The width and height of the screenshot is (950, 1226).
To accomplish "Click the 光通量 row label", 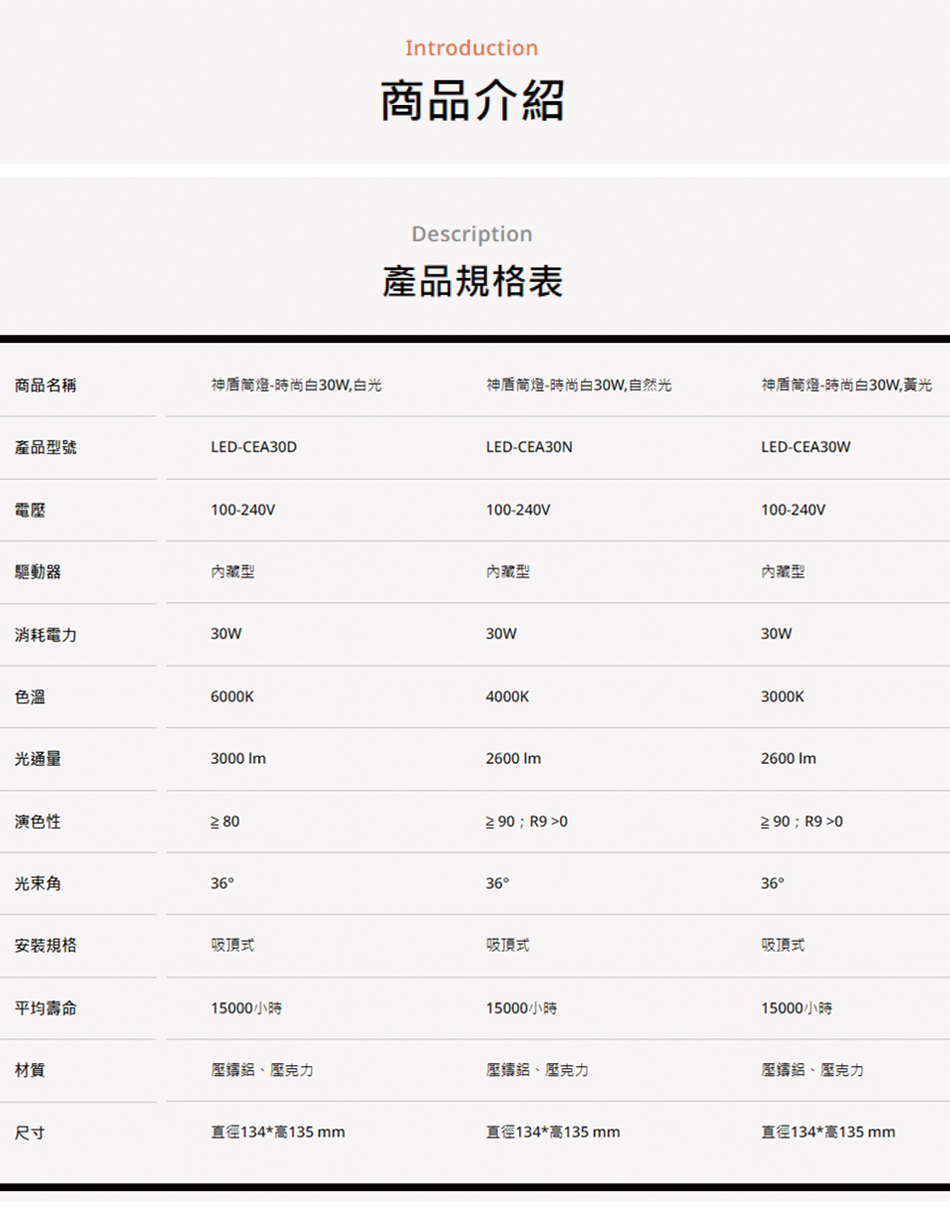I will coord(38,759).
